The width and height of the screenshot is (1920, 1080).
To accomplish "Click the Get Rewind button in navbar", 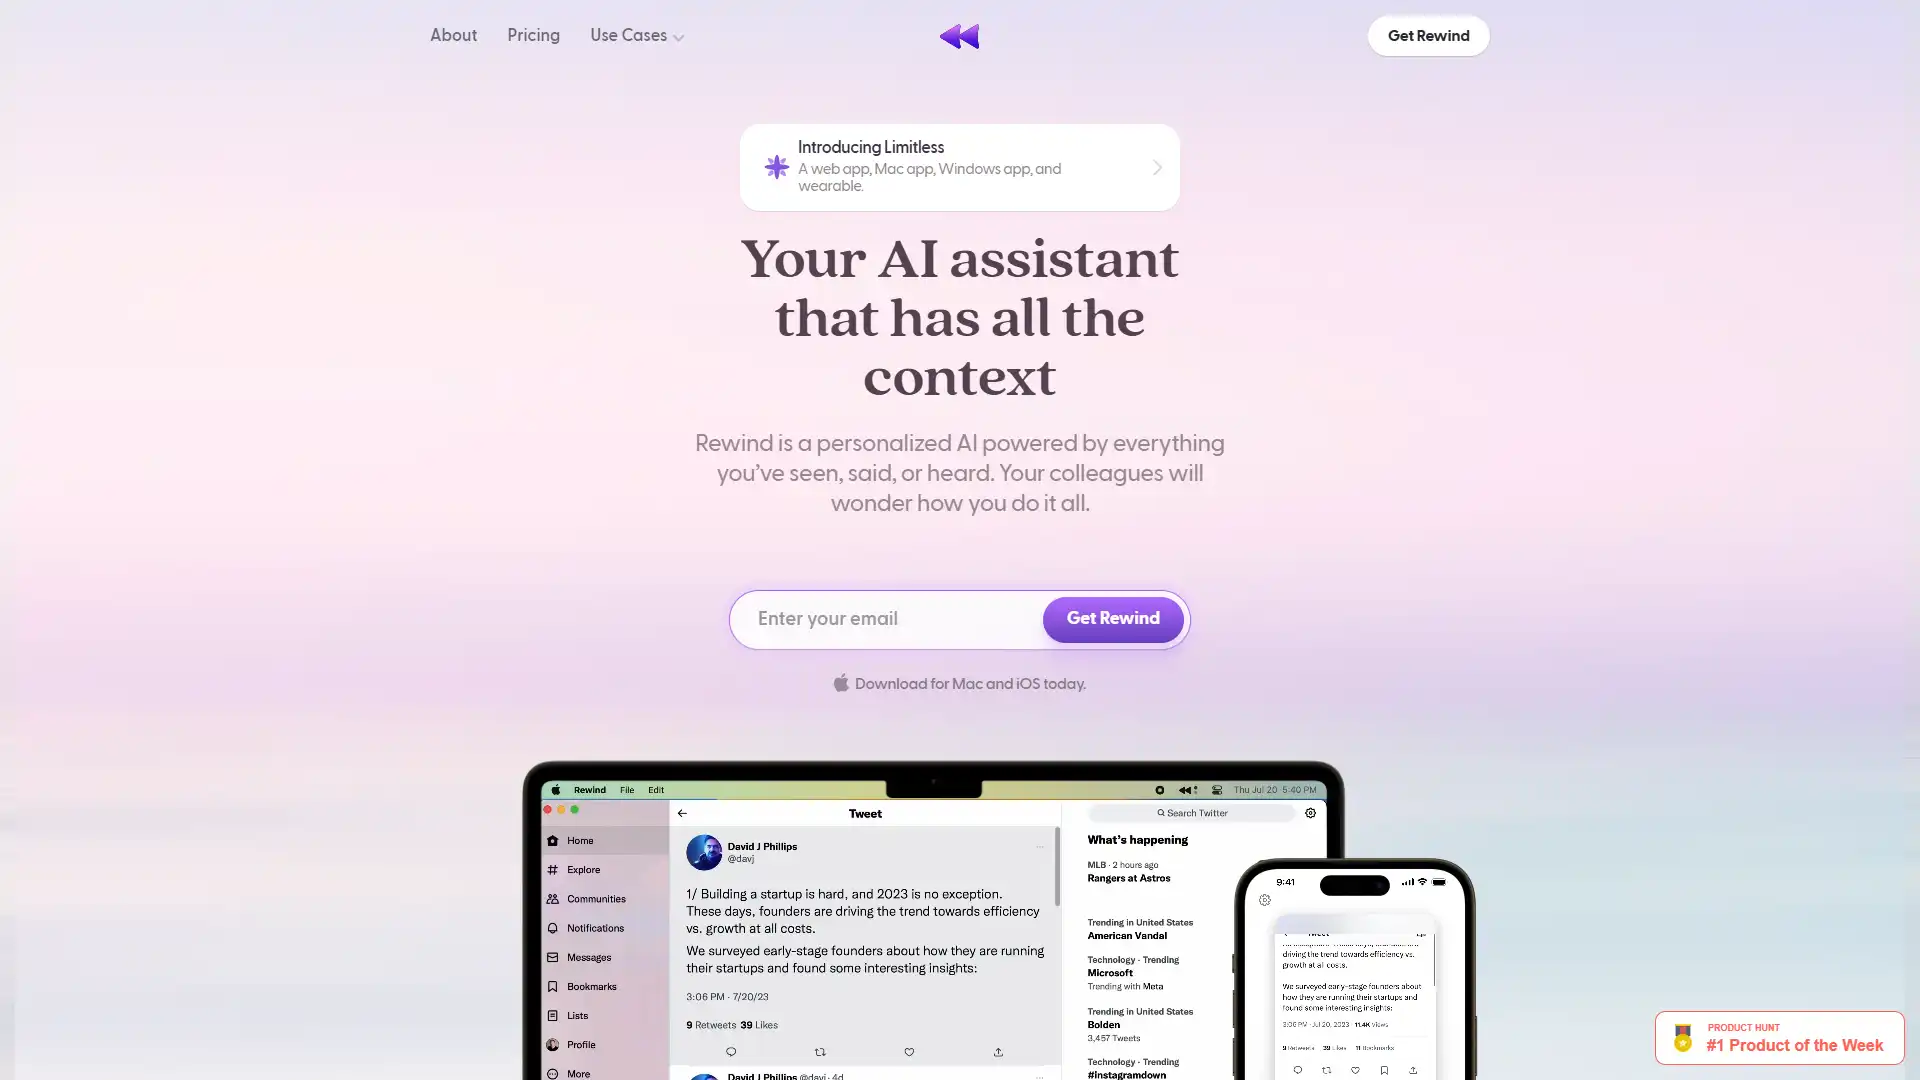I will click(x=1428, y=36).
